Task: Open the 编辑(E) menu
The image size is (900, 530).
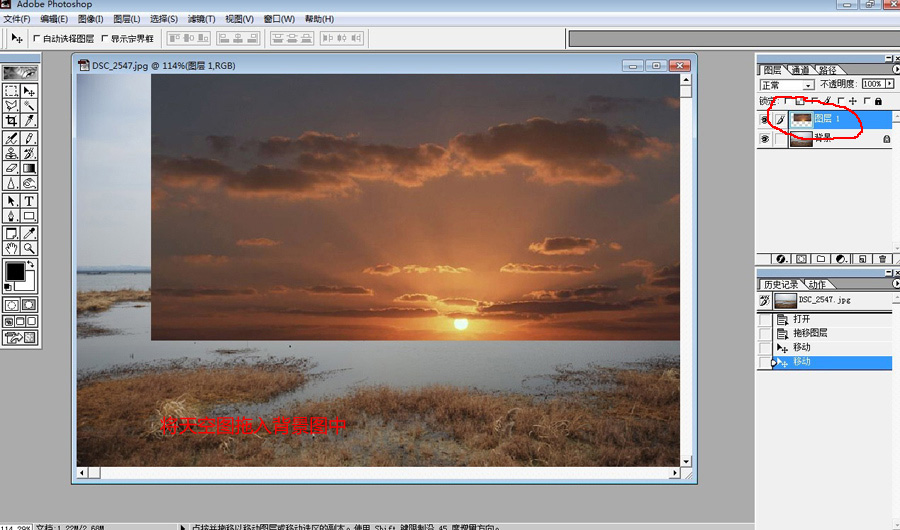Action: click(x=54, y=19)
